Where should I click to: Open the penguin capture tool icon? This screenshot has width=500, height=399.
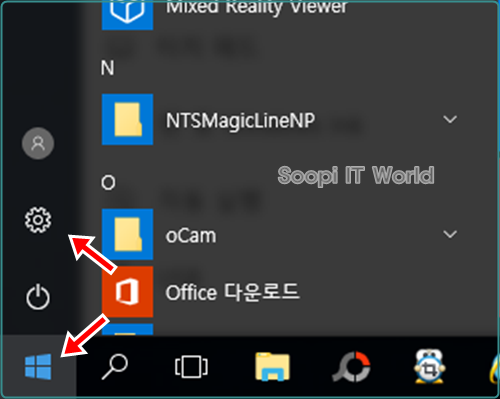pyautogui.click(x=429, y=367)
